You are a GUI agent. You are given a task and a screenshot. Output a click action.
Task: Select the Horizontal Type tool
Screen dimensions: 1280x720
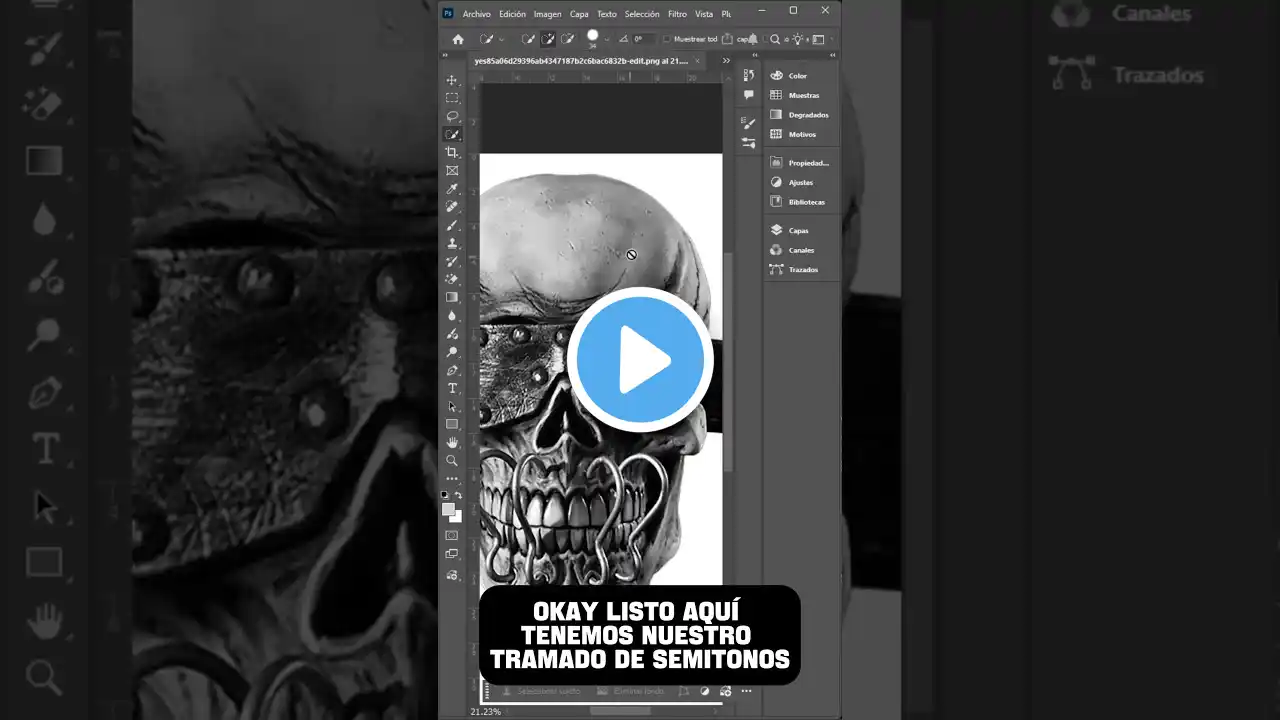[452, 388]
